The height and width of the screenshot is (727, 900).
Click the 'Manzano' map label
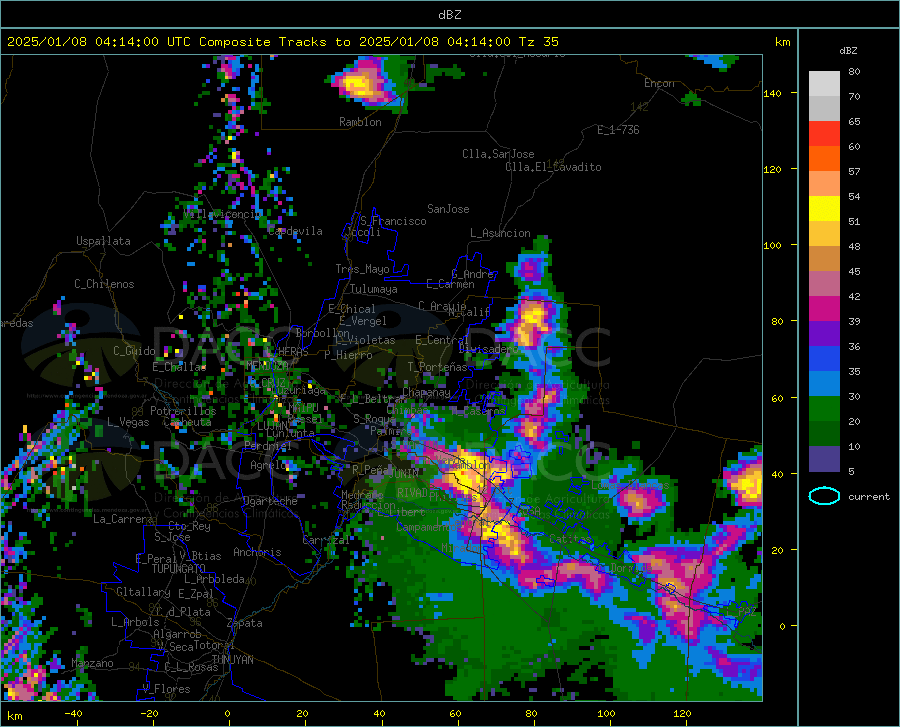[x=92, y=663]
